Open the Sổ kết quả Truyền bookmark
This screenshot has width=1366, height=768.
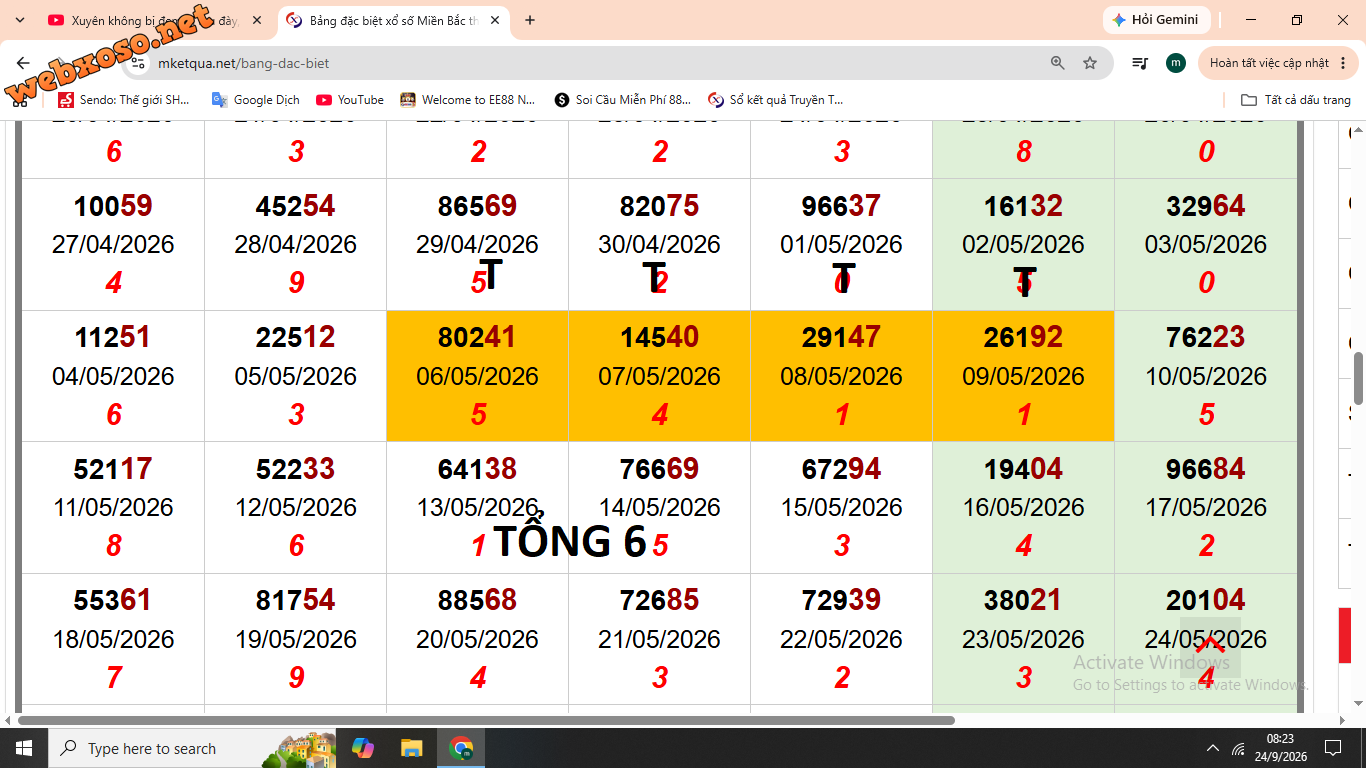776,100
